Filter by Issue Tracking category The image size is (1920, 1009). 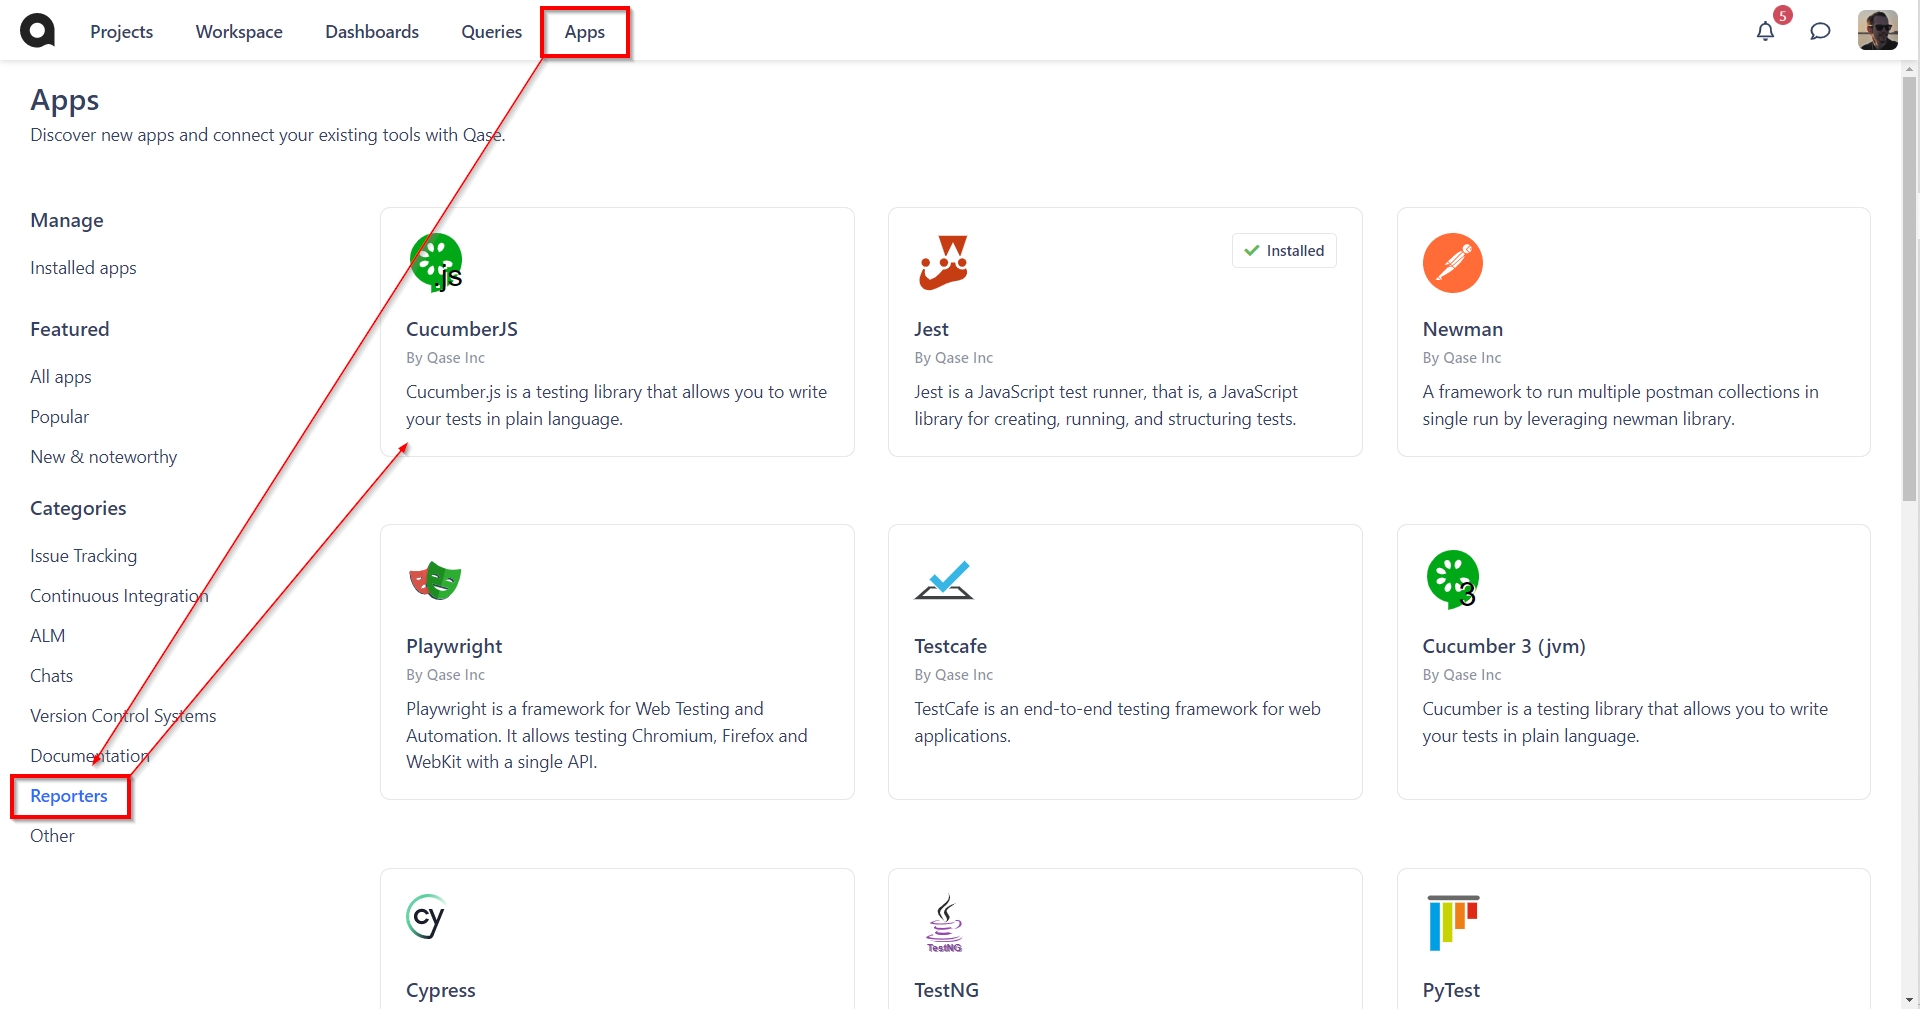coord(83,556)
